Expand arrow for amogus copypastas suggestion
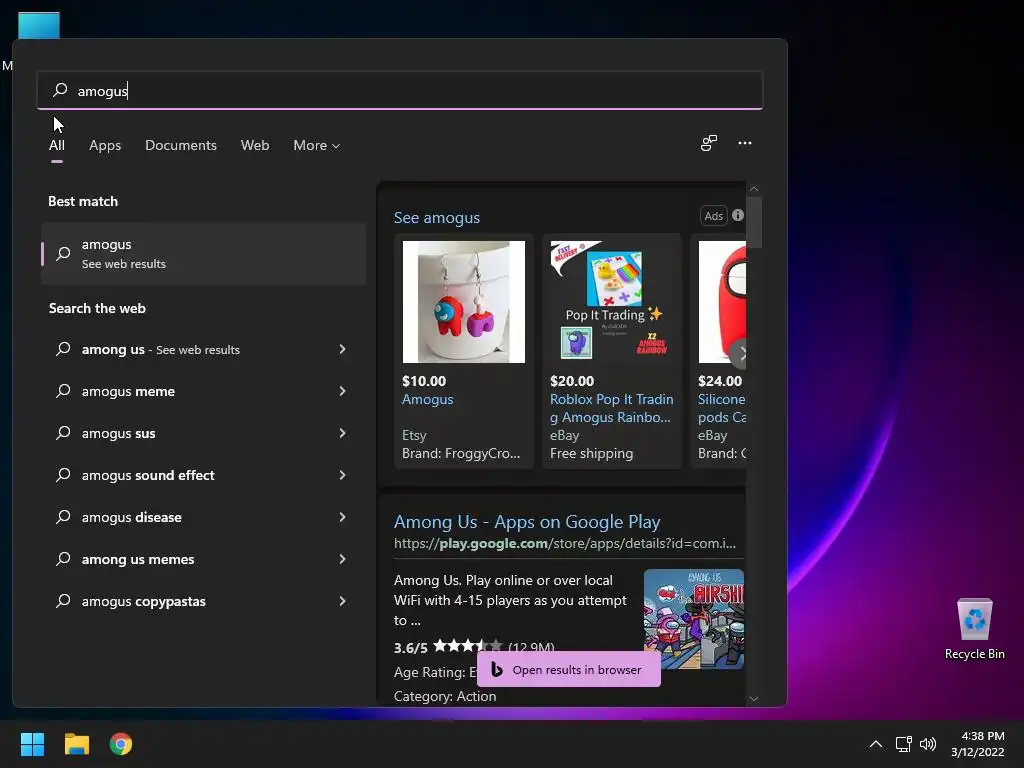This screenshot has width=1024, height=768. point(342,601)
